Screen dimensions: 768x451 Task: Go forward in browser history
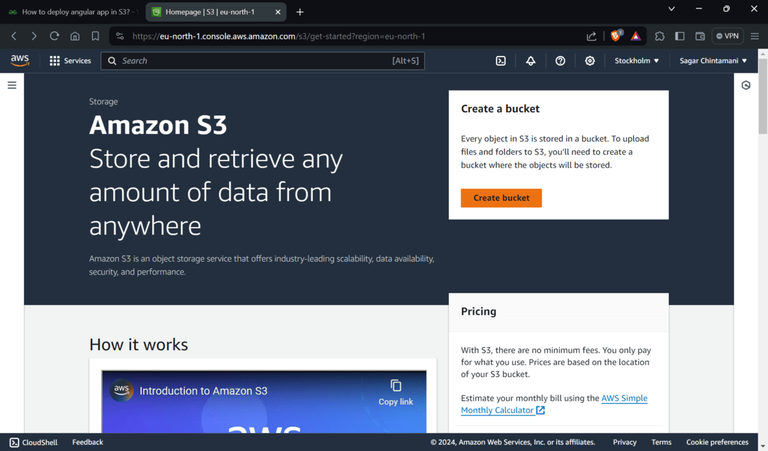coord(34,36)
